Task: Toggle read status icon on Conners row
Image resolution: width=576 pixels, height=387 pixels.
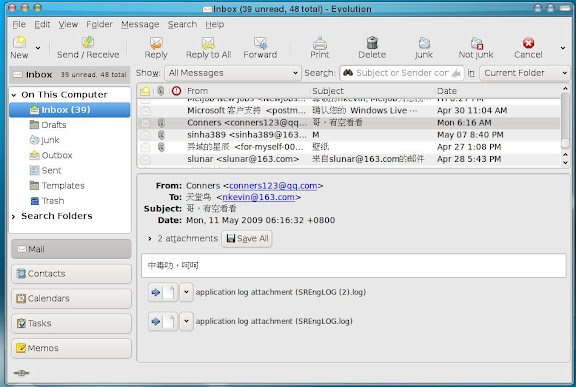Action: point(145,123)
